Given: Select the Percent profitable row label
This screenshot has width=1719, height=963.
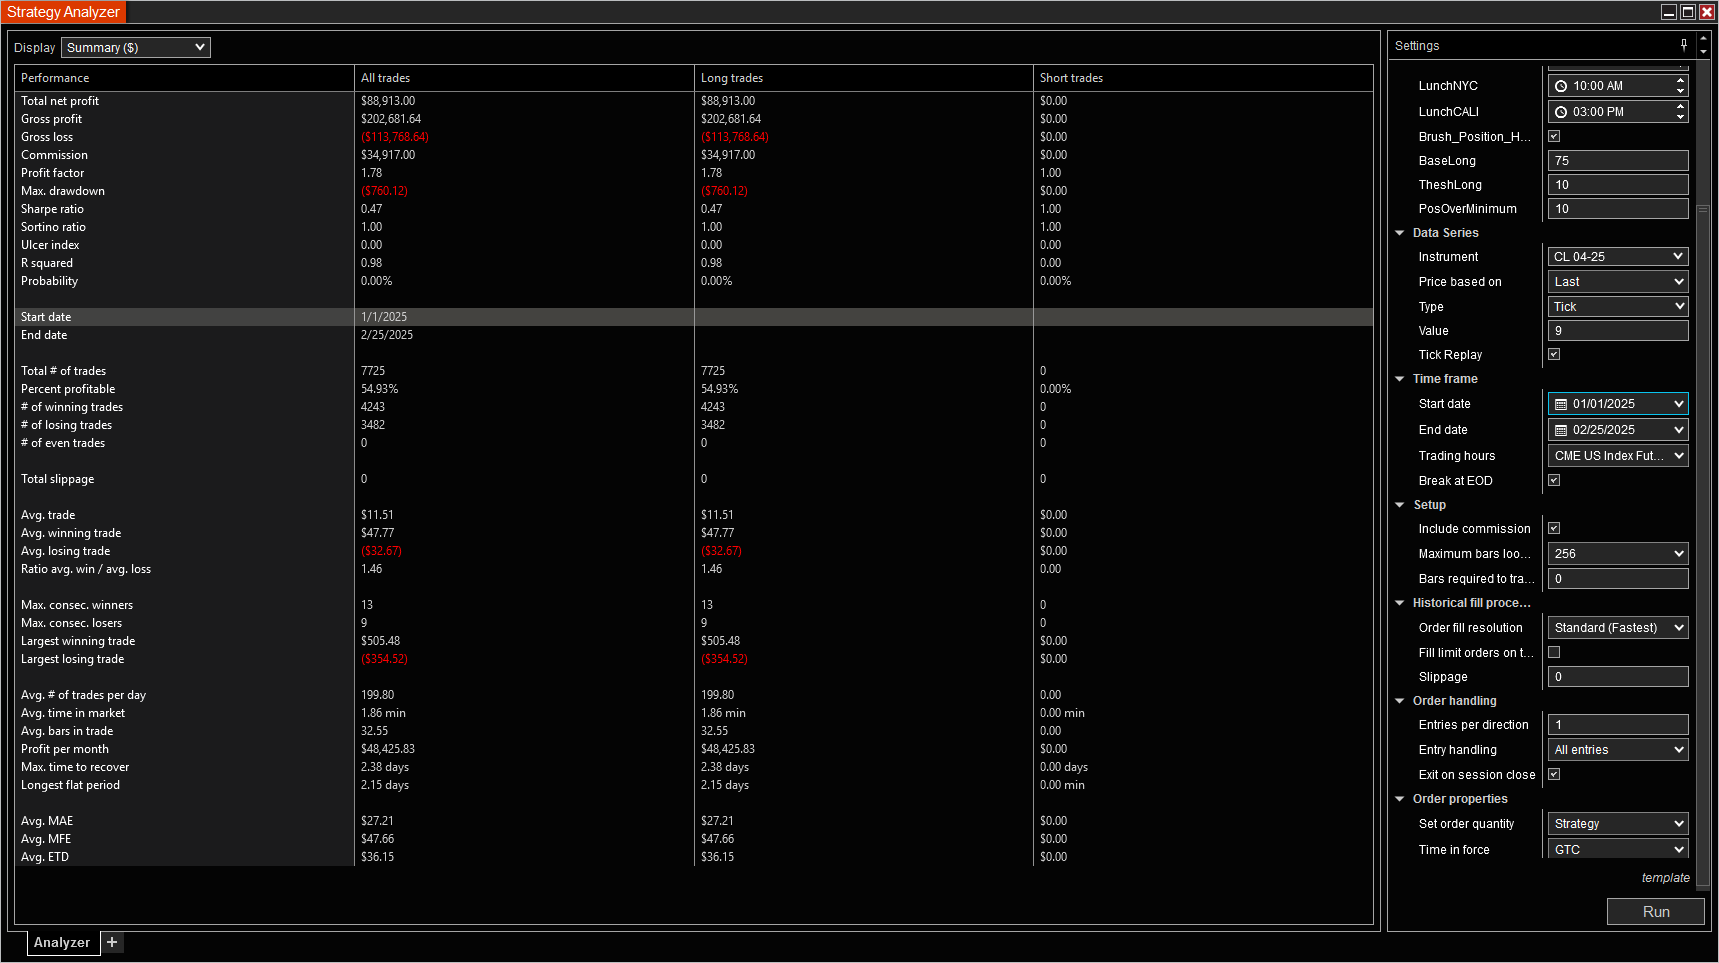Looking at the screenshot, I should (x=68, y=389).
